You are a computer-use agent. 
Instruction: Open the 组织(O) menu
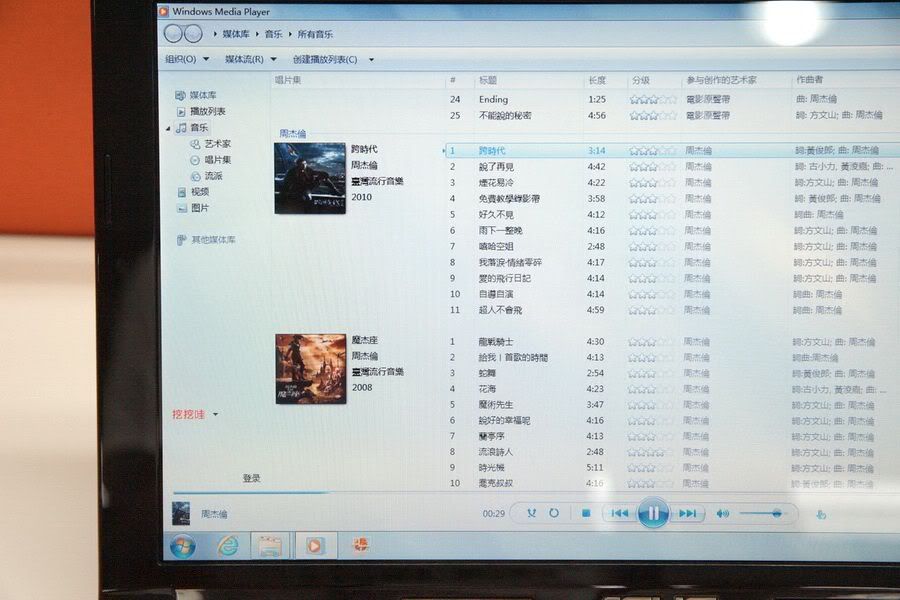point(187,59)
